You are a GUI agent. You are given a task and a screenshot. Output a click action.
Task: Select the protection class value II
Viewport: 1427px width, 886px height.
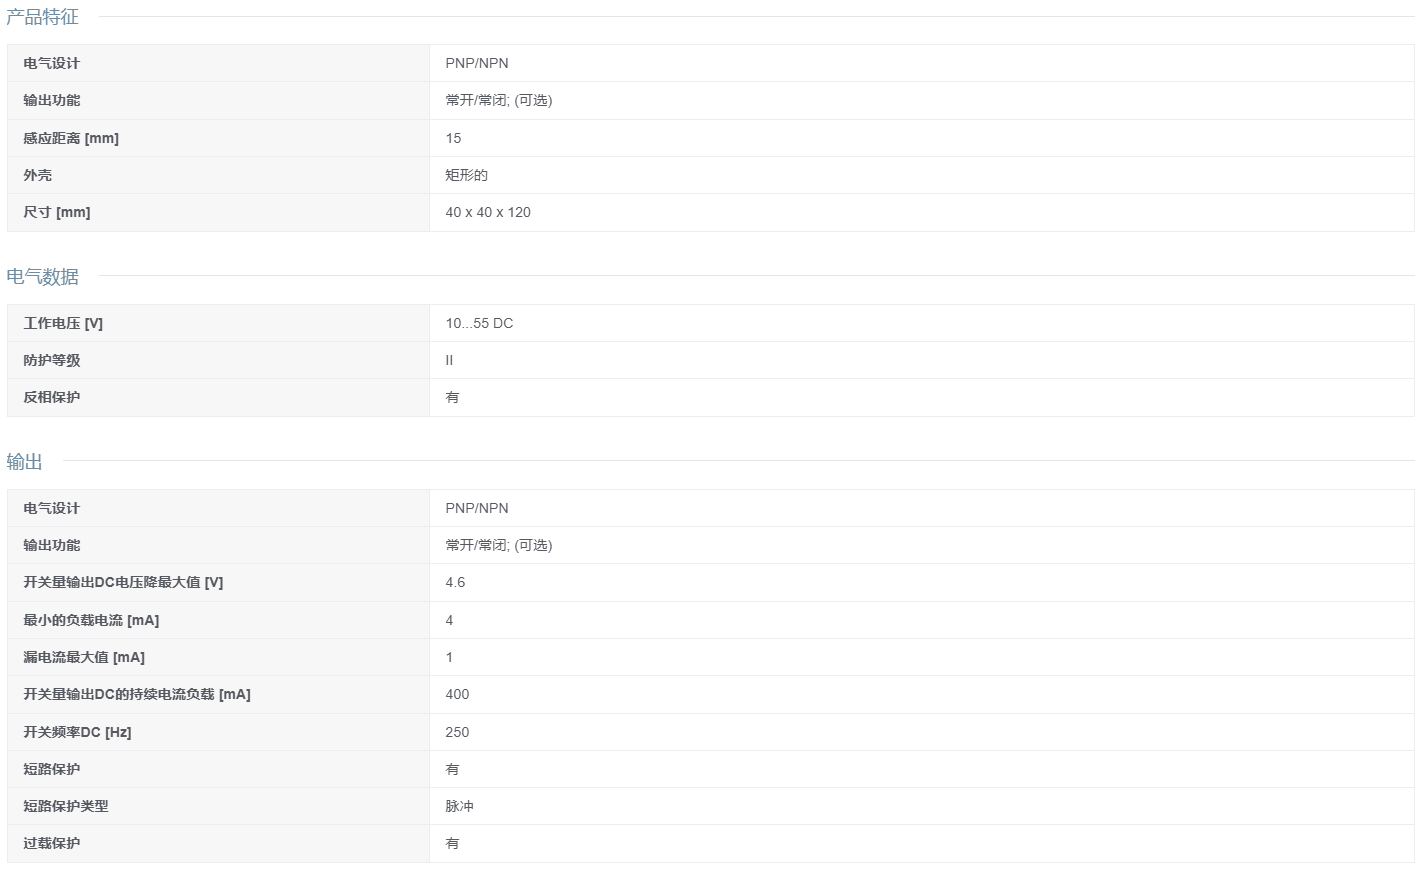[449, 360]
